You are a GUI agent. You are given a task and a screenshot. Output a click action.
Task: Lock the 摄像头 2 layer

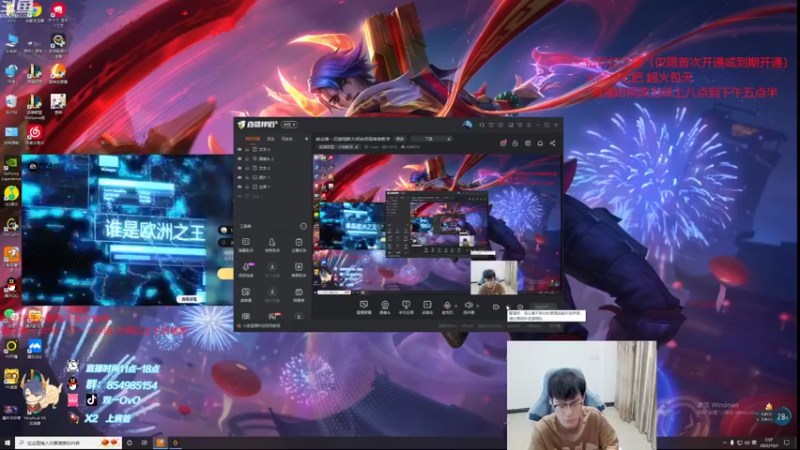click(247, 159)
